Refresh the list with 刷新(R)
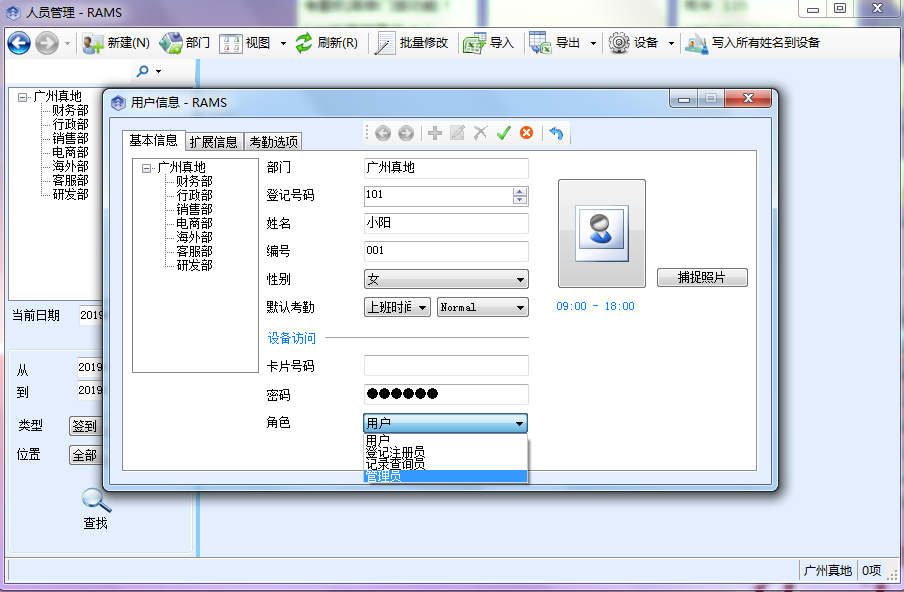Image resolution: width=904 pixels, height=592 pixels. (327, 43)
